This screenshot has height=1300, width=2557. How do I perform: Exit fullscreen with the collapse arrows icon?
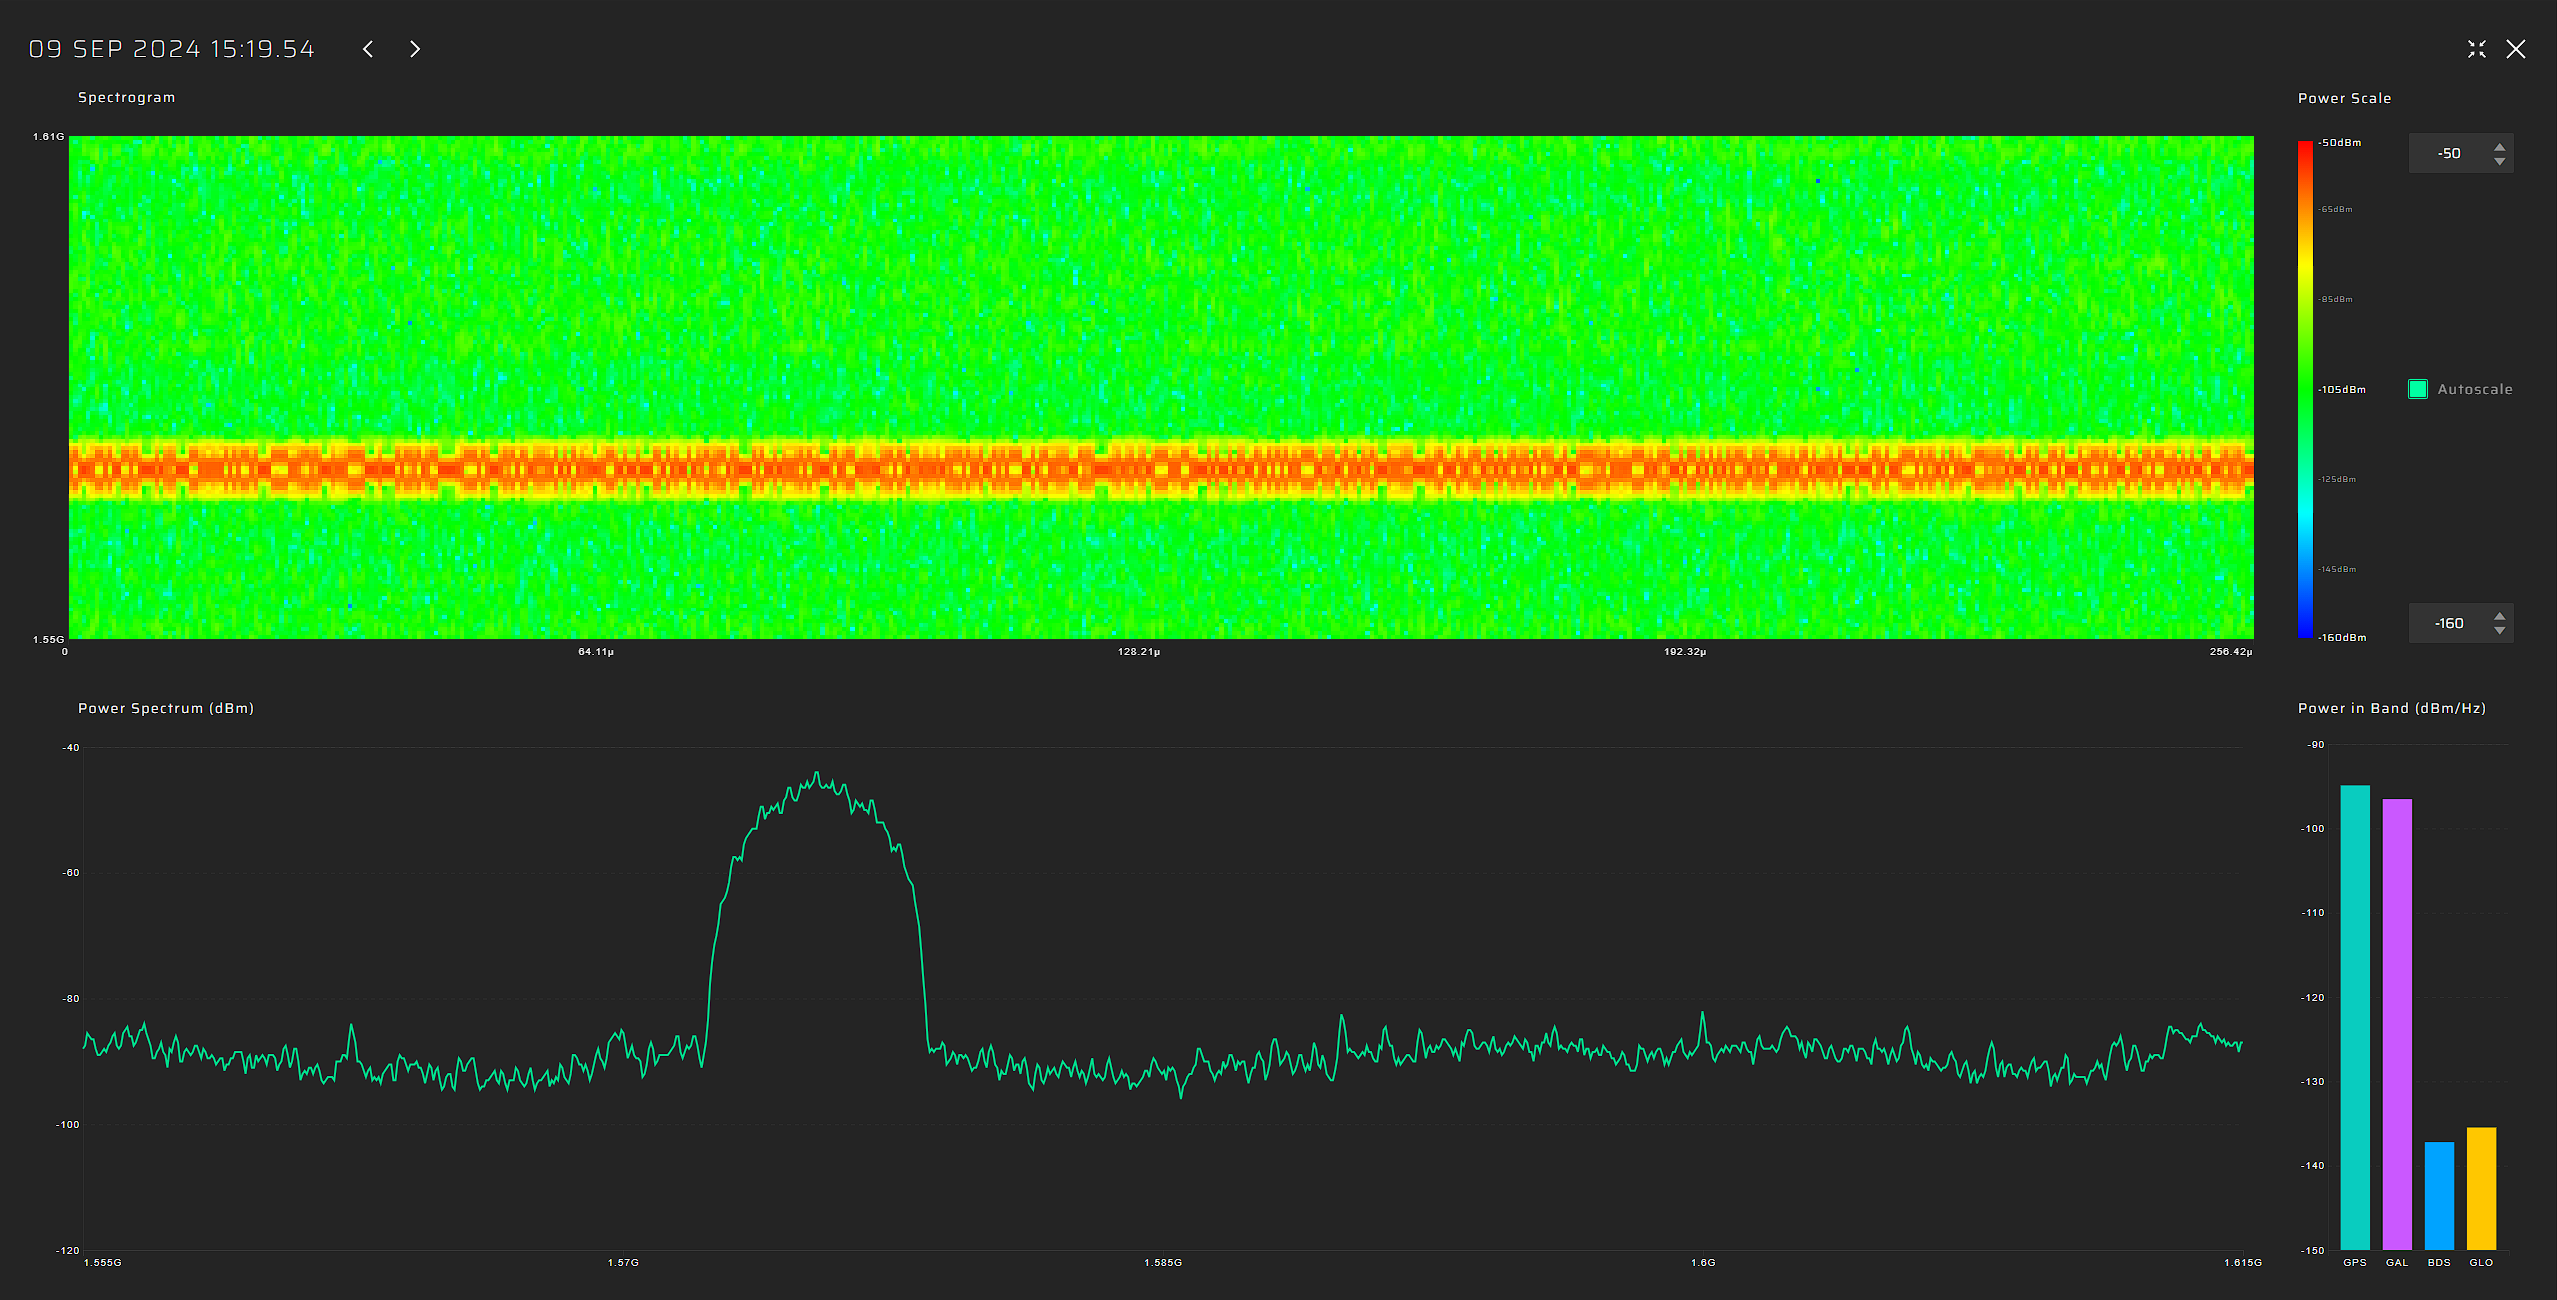tap(2477, 48)
